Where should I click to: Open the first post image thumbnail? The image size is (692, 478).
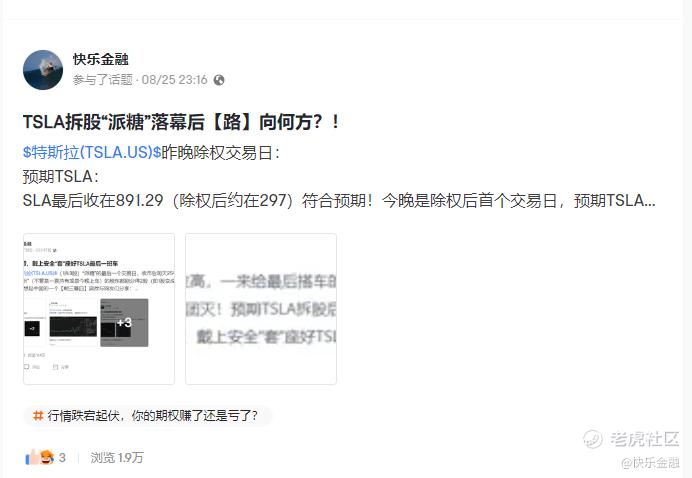coord(99,309)
